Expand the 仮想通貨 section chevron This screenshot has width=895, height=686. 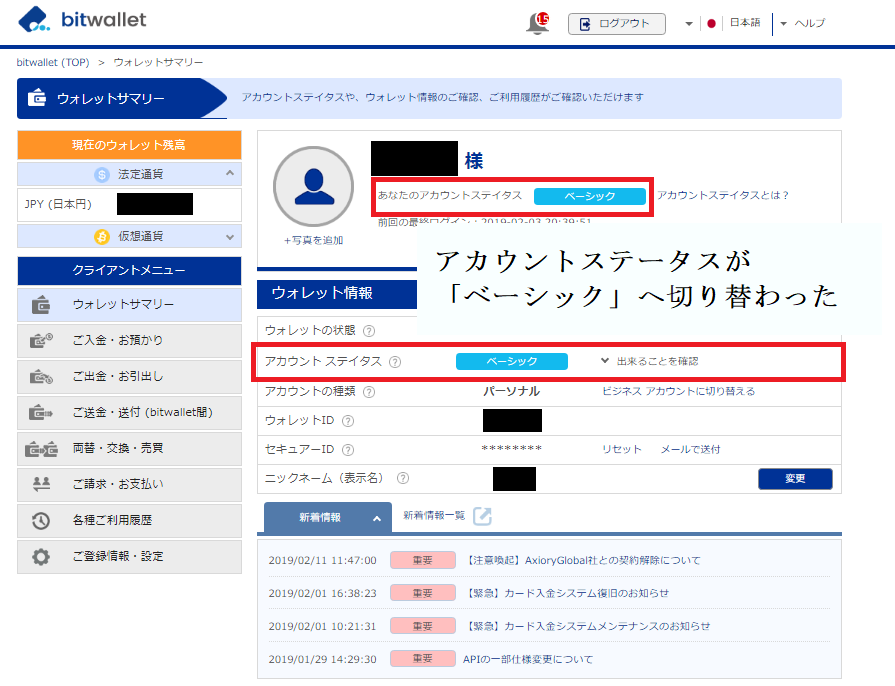tap(230, 237)
